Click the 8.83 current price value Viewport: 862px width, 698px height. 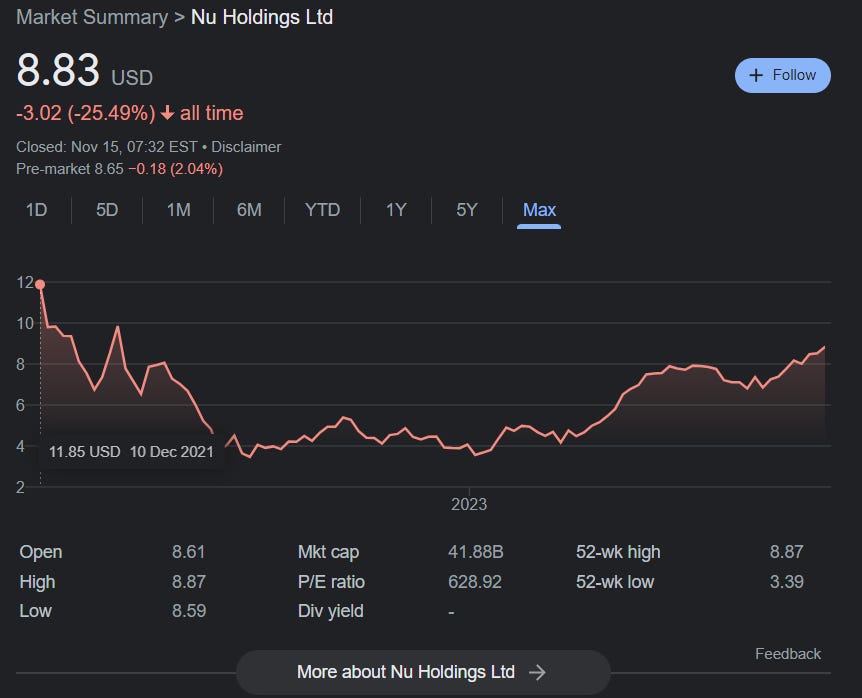click(58, 70)
